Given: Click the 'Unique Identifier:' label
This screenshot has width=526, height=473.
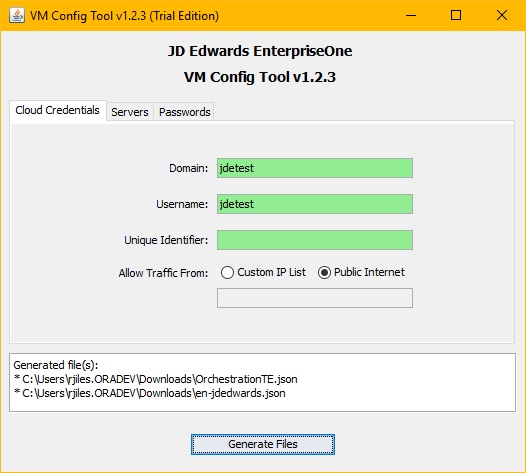Looking at the screenshot, I should (x=166, y=240).
